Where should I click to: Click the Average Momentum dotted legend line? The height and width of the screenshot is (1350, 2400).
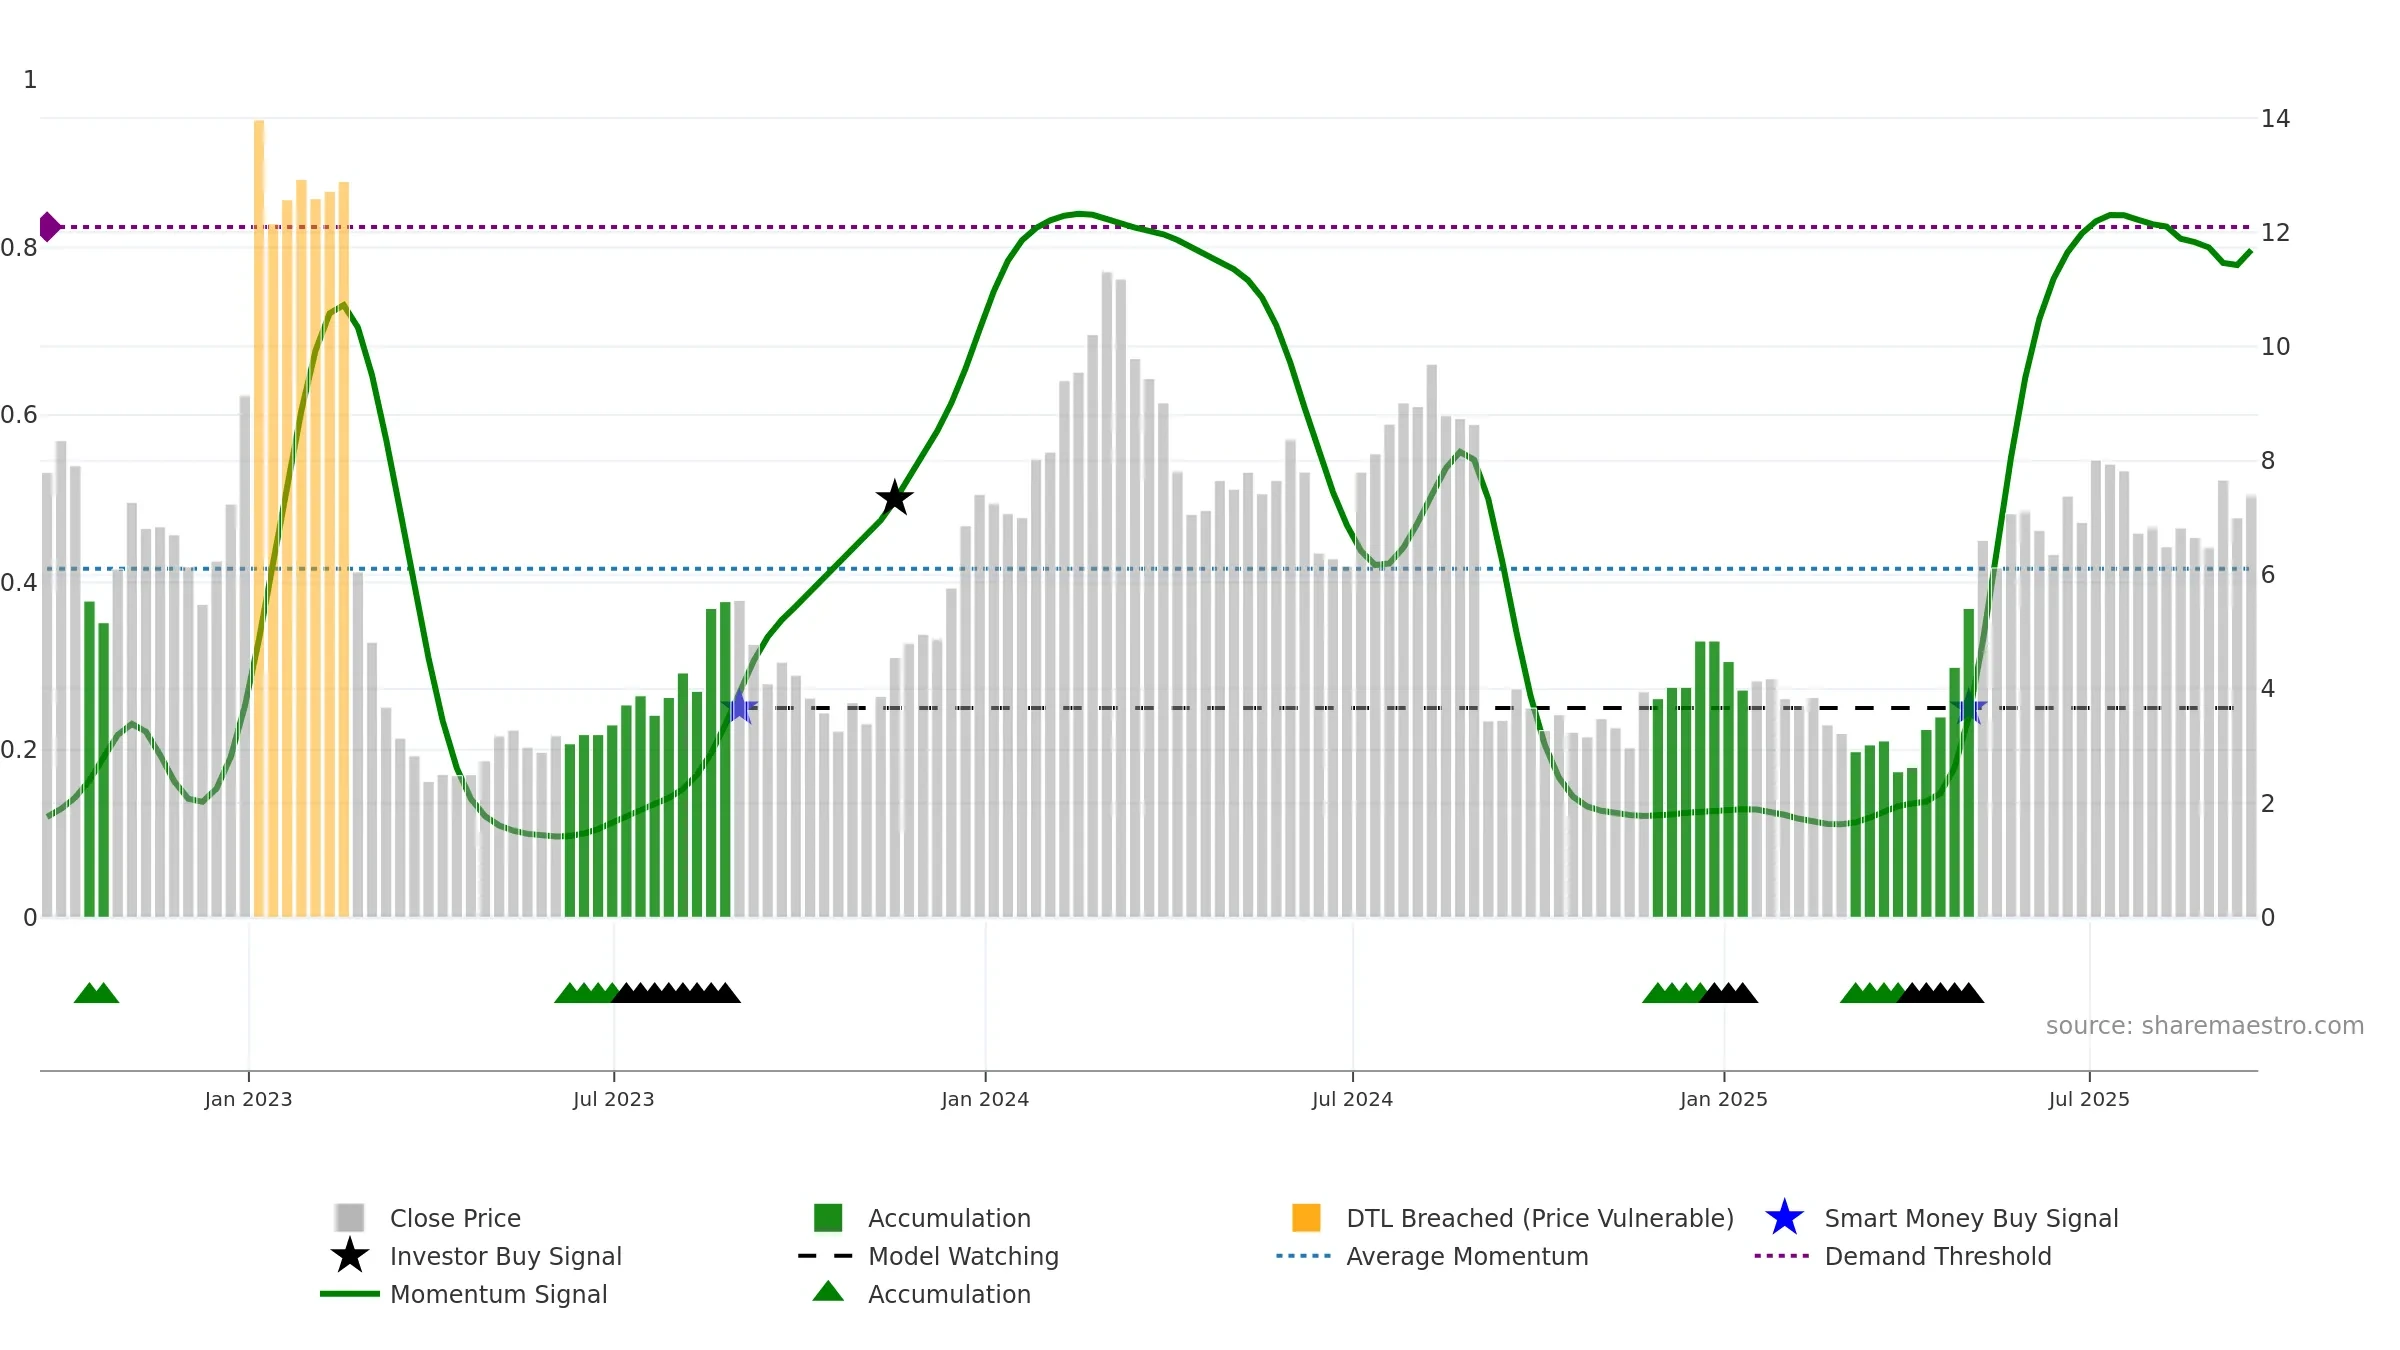1304,1256
